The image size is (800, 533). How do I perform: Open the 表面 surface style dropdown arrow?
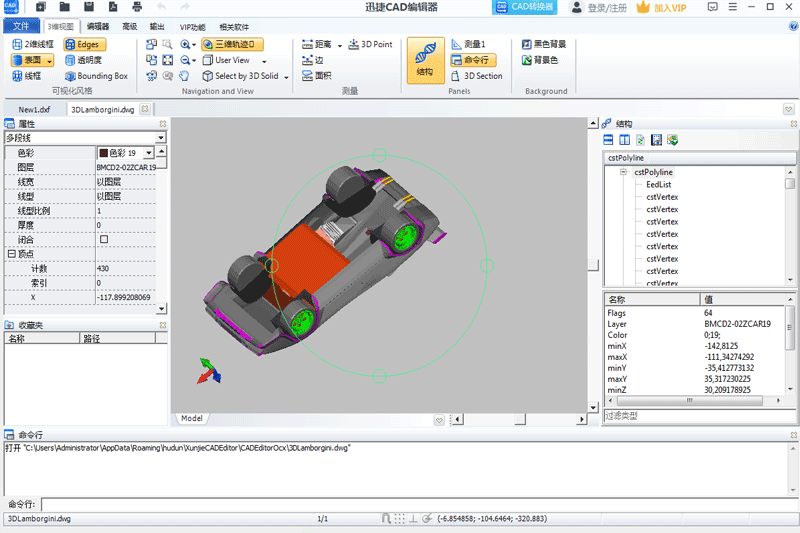(49, 61)
